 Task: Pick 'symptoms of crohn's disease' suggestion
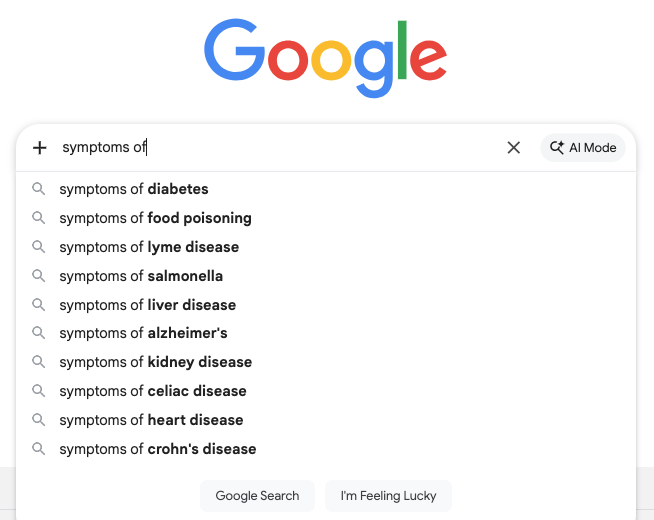tap(158, 449)
